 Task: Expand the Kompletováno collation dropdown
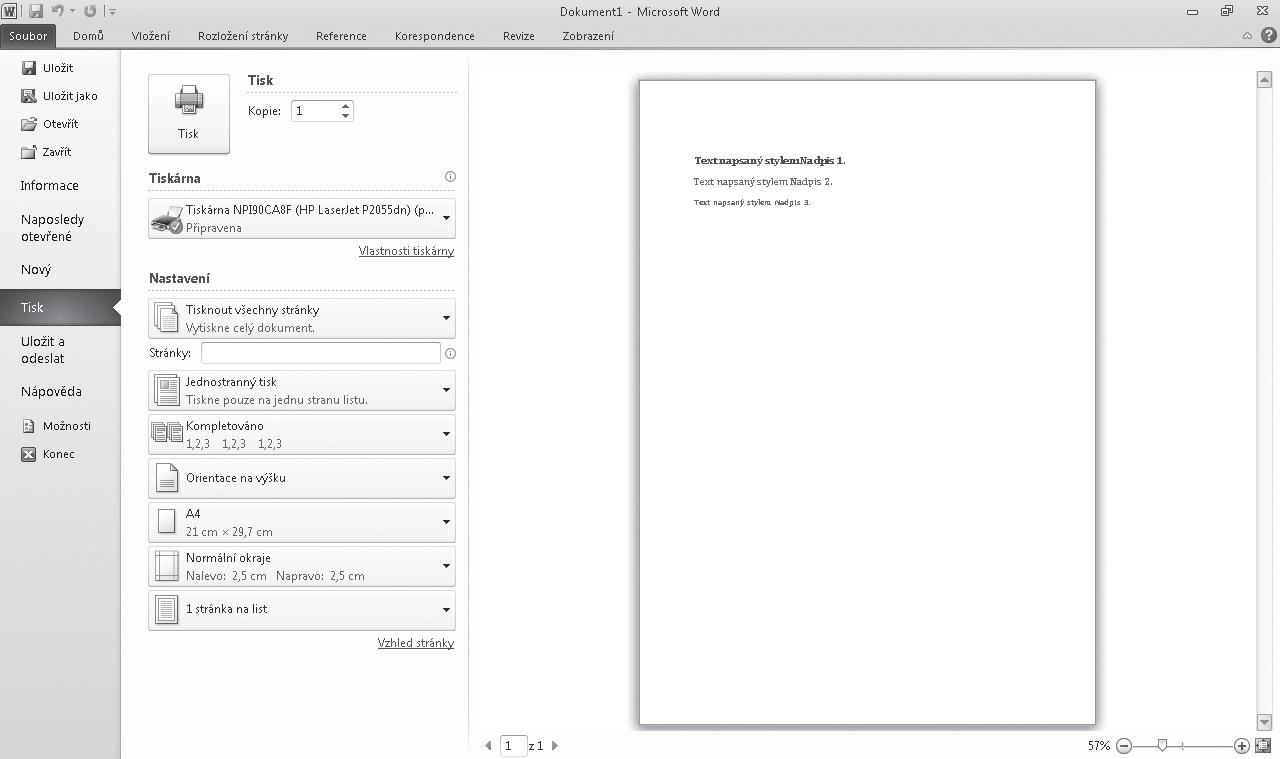click(x=302, y=434)
